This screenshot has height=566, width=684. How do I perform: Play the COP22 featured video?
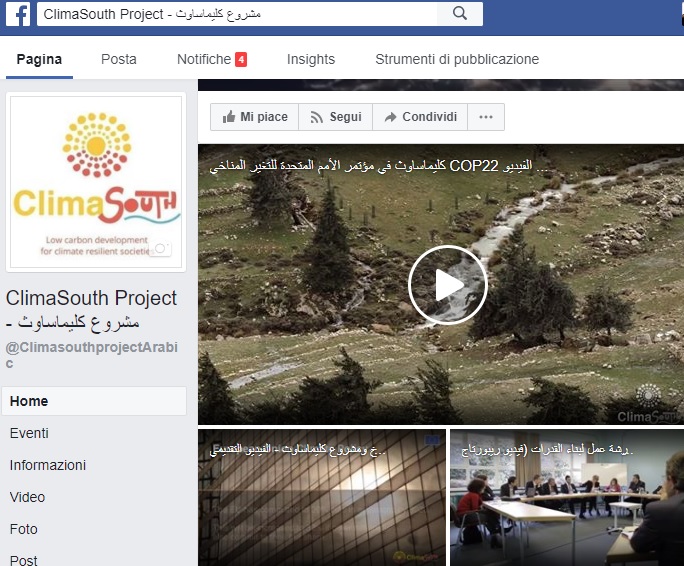click(448, 285)
